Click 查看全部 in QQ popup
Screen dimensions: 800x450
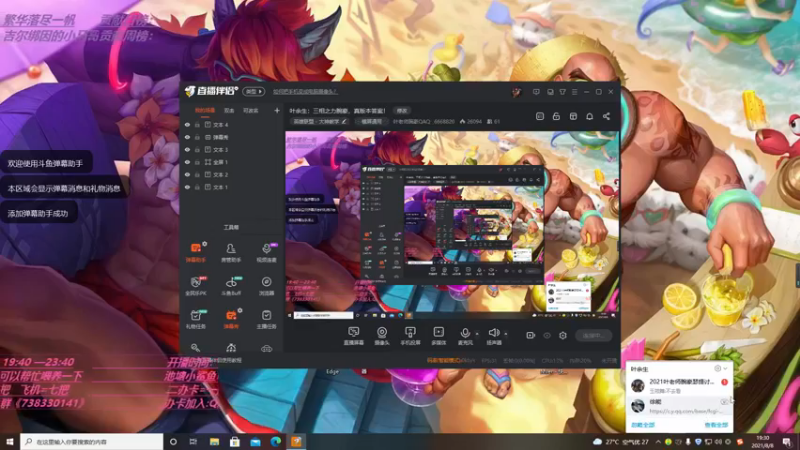tap(716, 425)
